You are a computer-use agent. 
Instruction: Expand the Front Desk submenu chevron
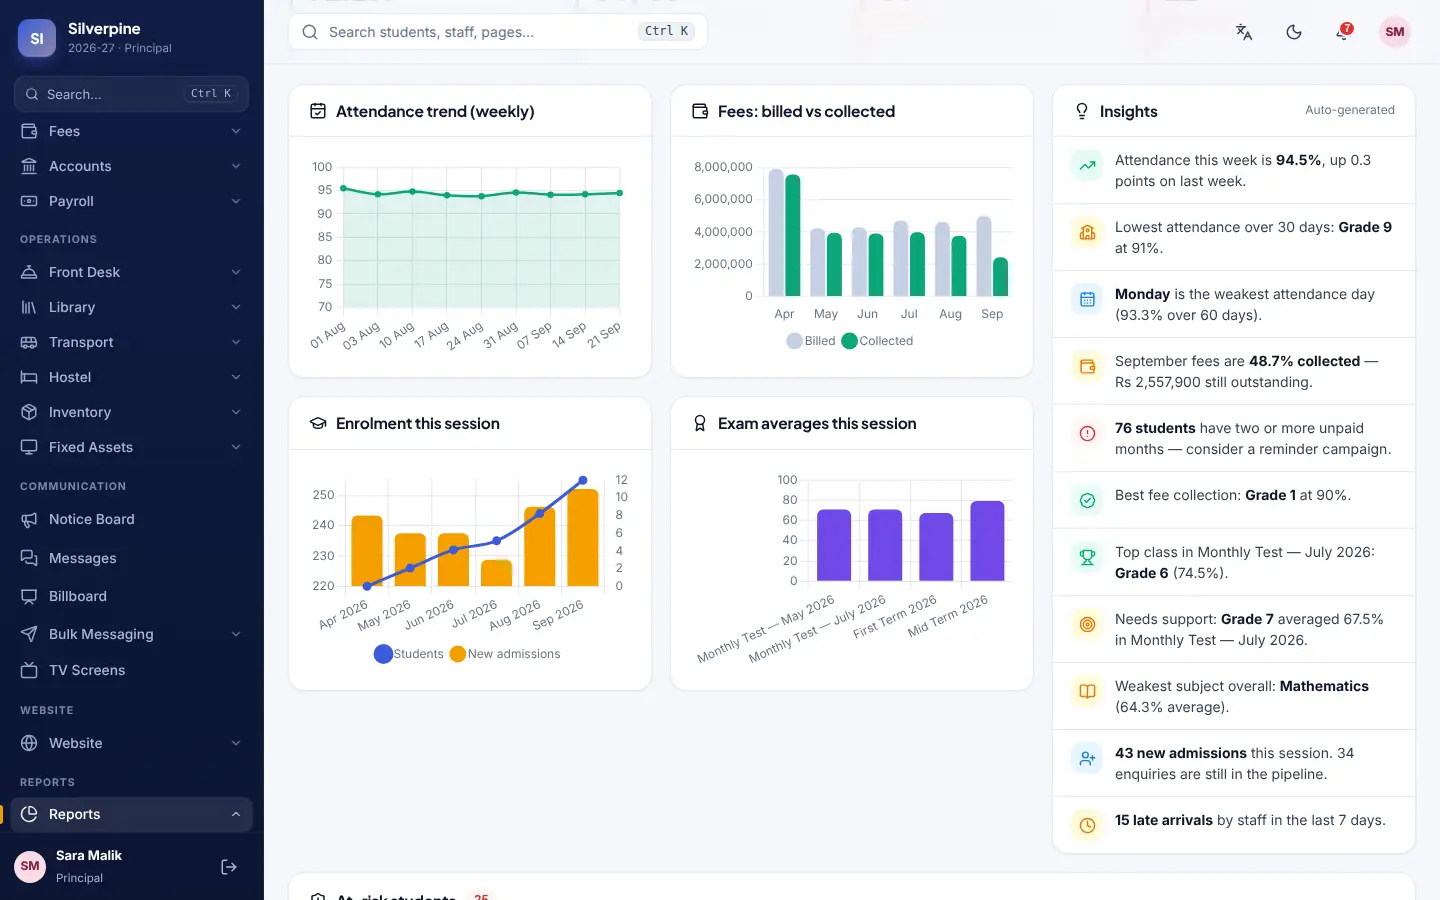click(x=236, y=272)
